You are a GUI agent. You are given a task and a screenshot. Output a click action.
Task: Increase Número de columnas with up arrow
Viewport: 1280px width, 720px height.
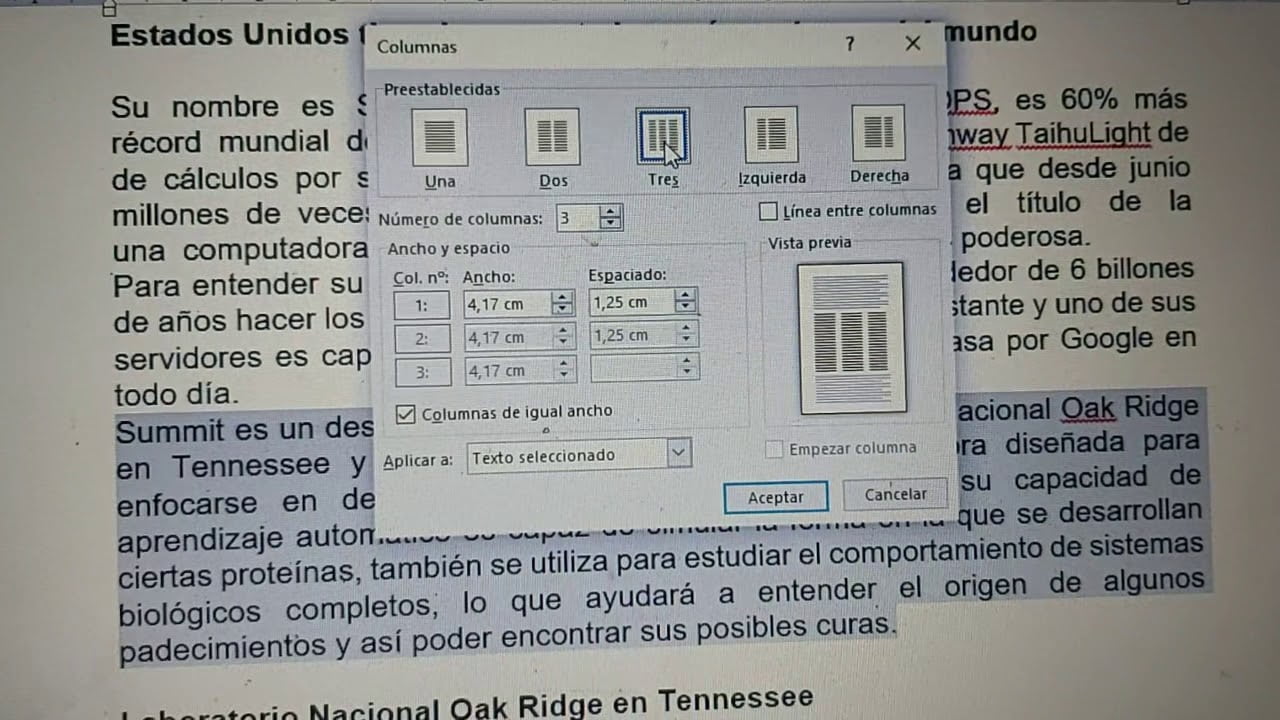coord(611,211)
